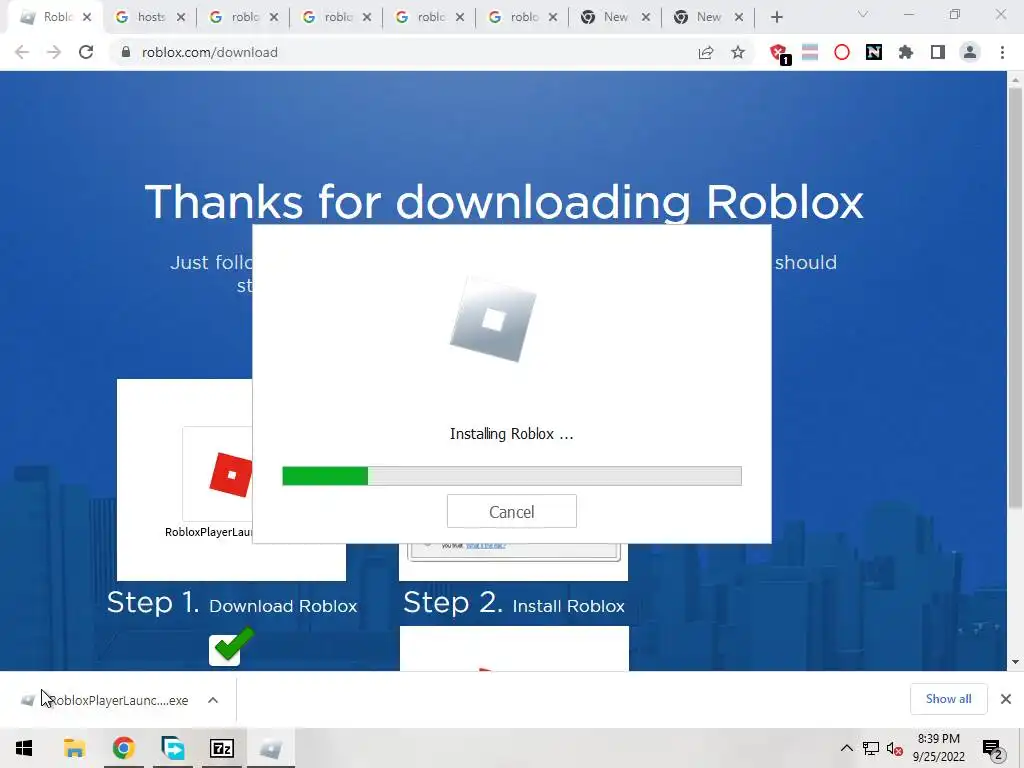Image resolution: width=1024 pixels, height=768 pixels.
Task: Open the red shield extension with badge
Action: point(779,53)
